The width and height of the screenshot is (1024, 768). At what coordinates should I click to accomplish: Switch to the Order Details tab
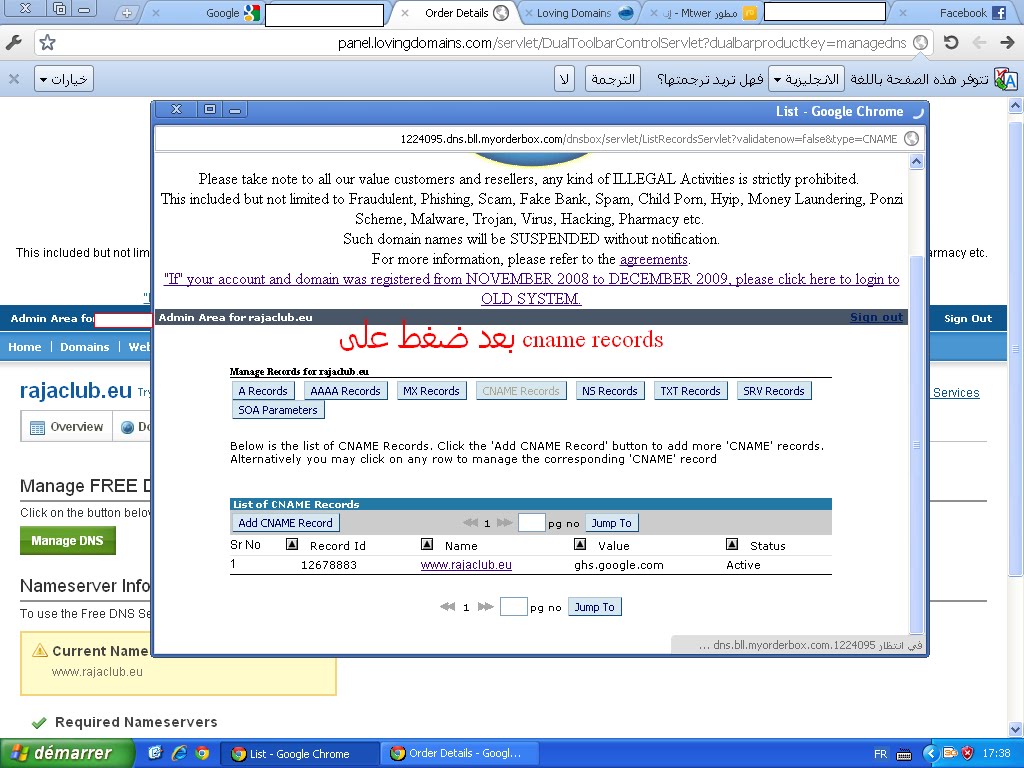click(x=455, y=12)
